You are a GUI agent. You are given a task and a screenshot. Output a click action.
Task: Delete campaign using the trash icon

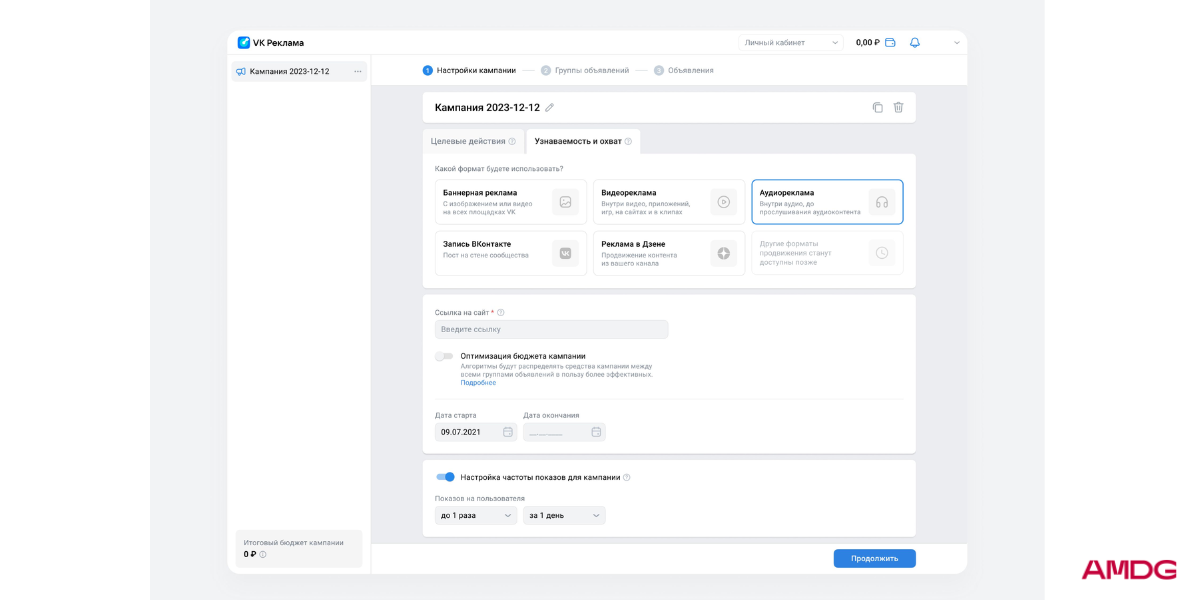click(x=898, y=108)
